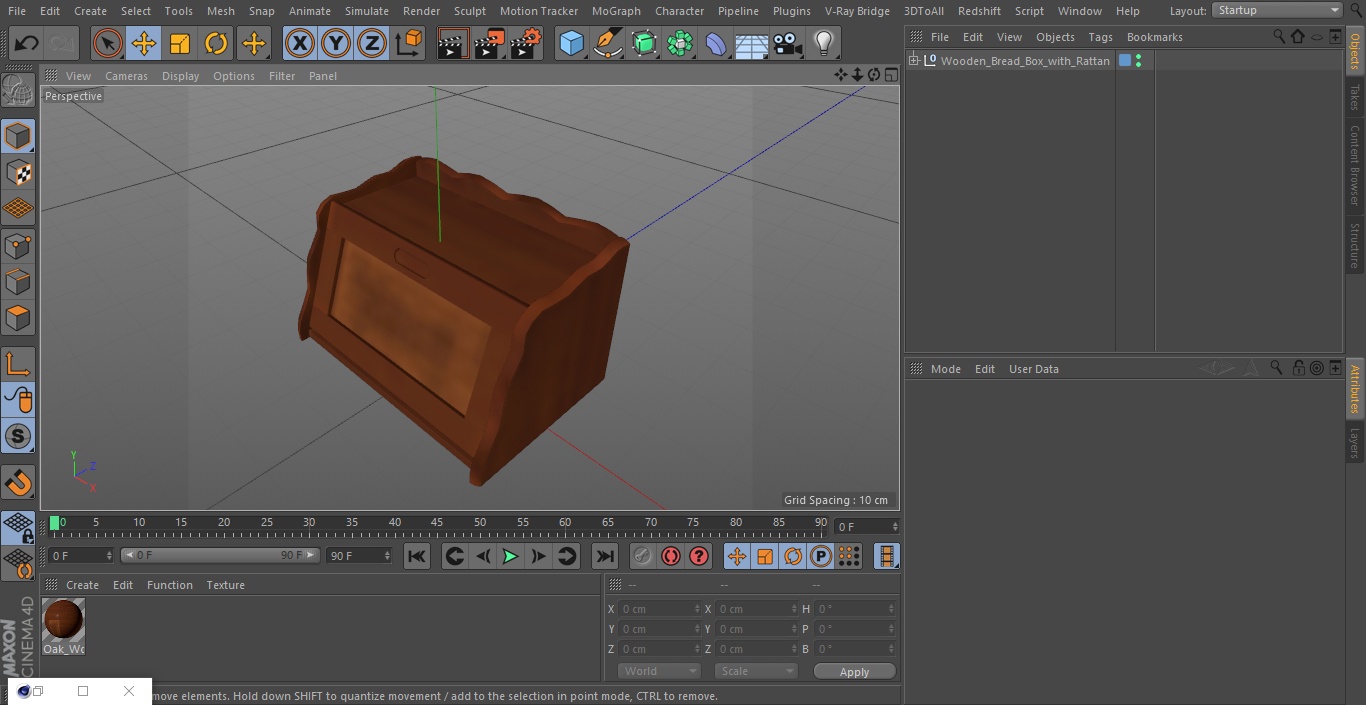Toggle coordinate system icon
Image resolution: width=1366 pixels, height=705 pixels.
pos(409,44)
